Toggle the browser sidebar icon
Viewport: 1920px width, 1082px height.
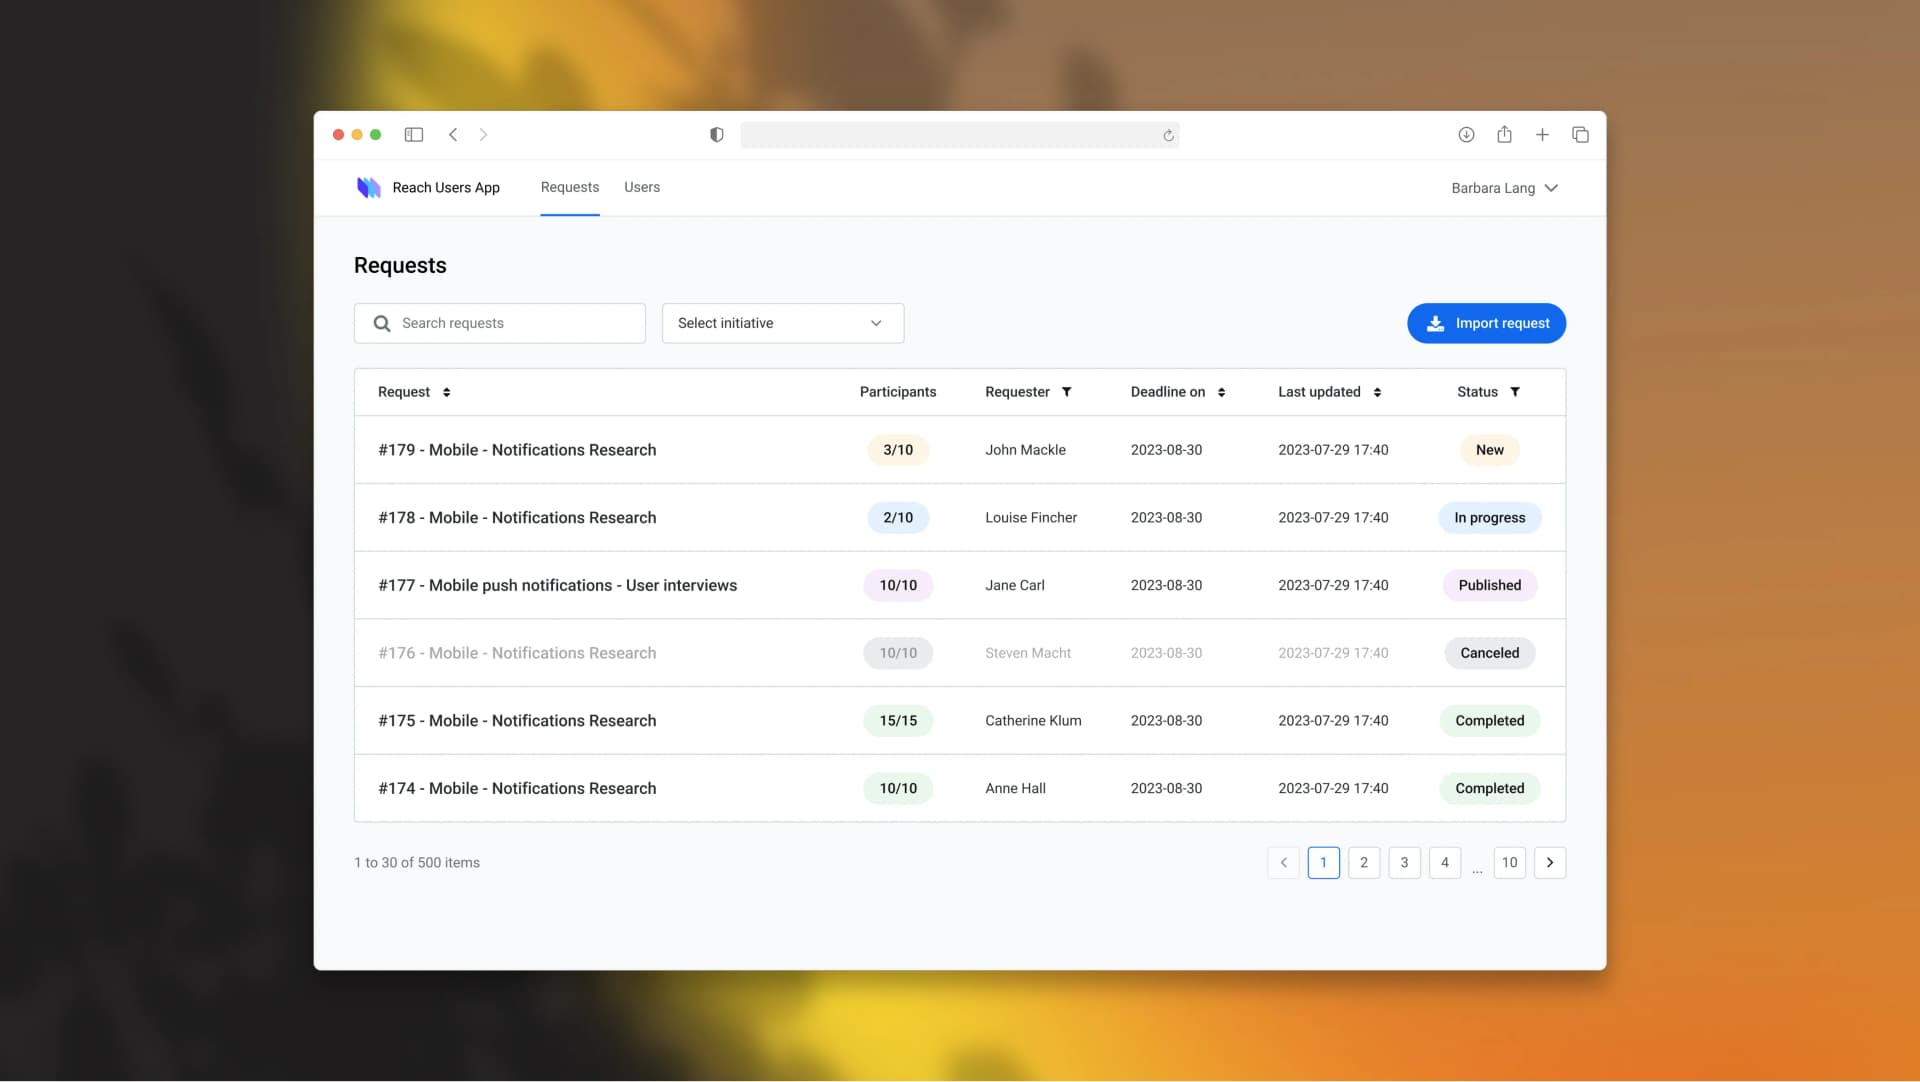click(413, 135)
